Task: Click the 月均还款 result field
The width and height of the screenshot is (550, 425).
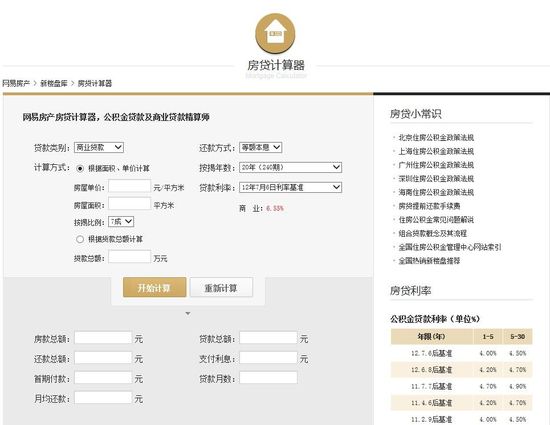Action: coord(103,398)
